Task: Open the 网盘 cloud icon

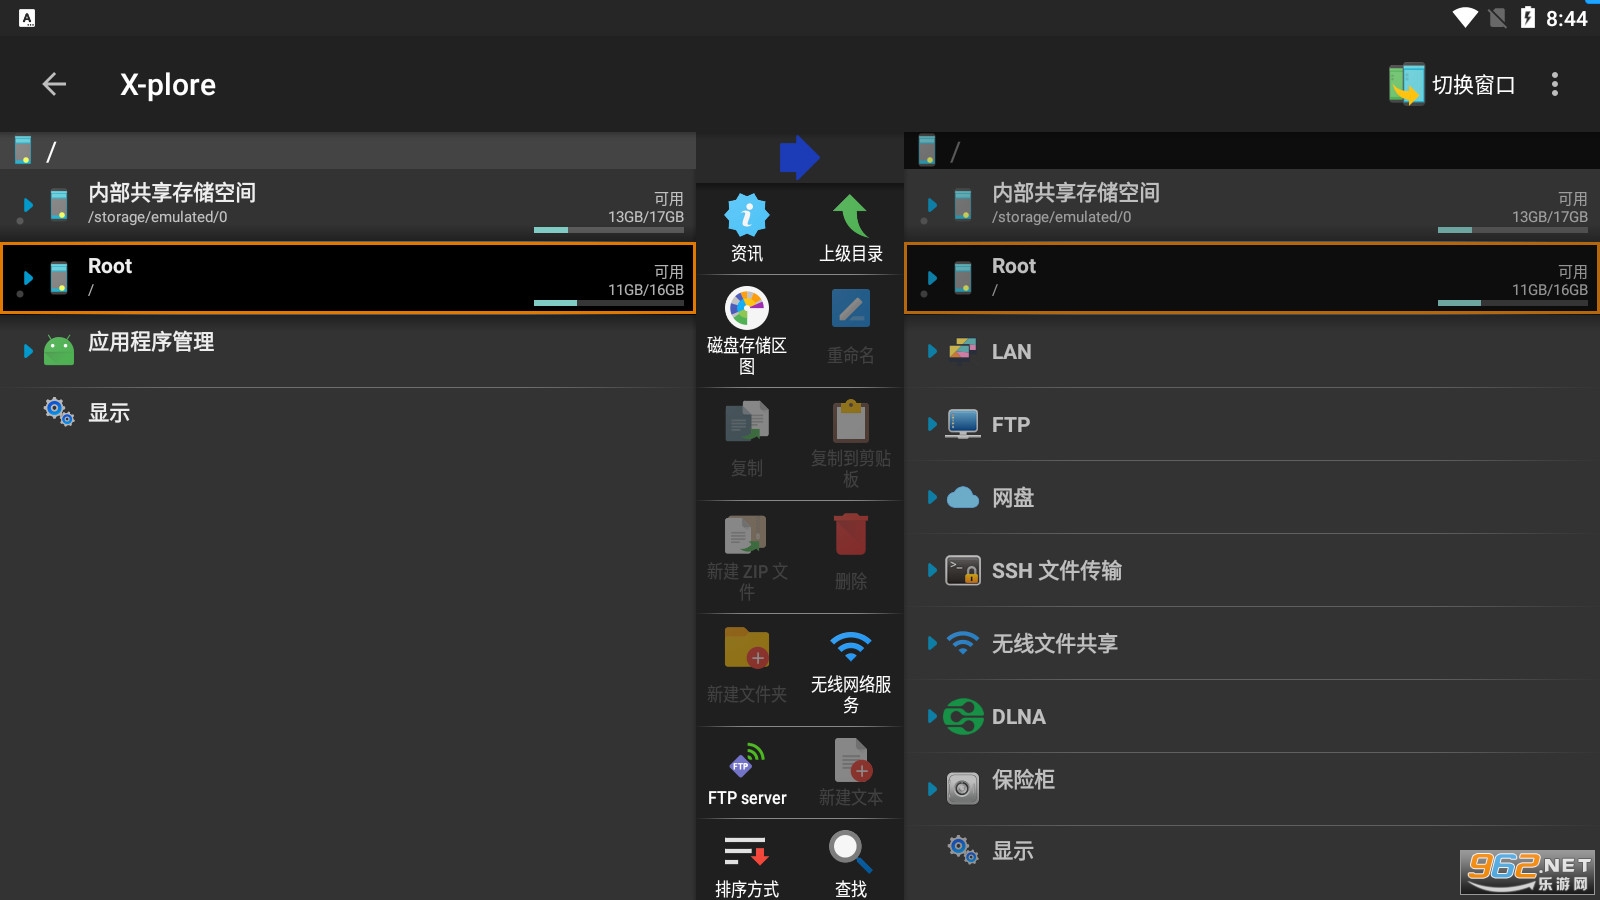Action: (963, 497)
